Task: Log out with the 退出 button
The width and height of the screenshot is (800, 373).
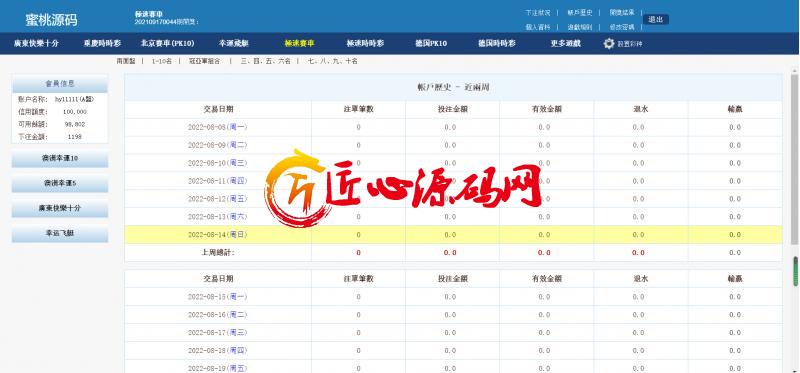Action: (x=656, y=19)
